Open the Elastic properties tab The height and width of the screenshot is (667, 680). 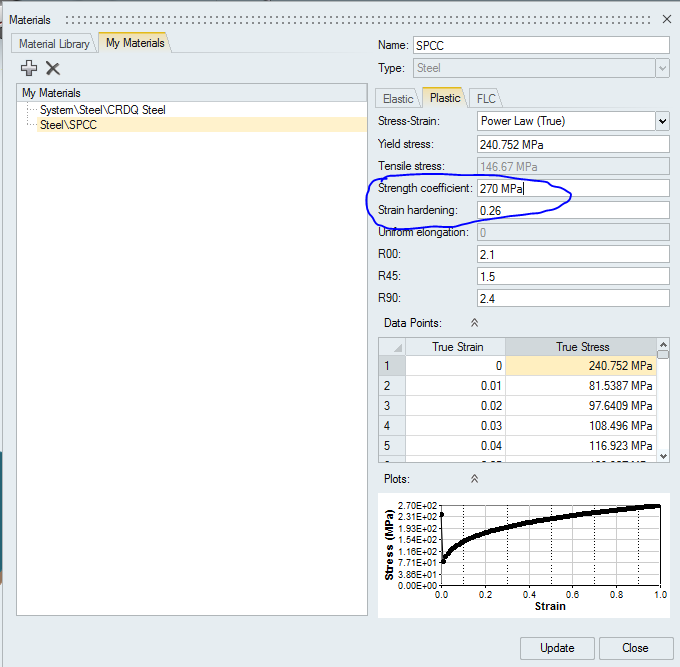pyautogui.click(x=398, y=99)
